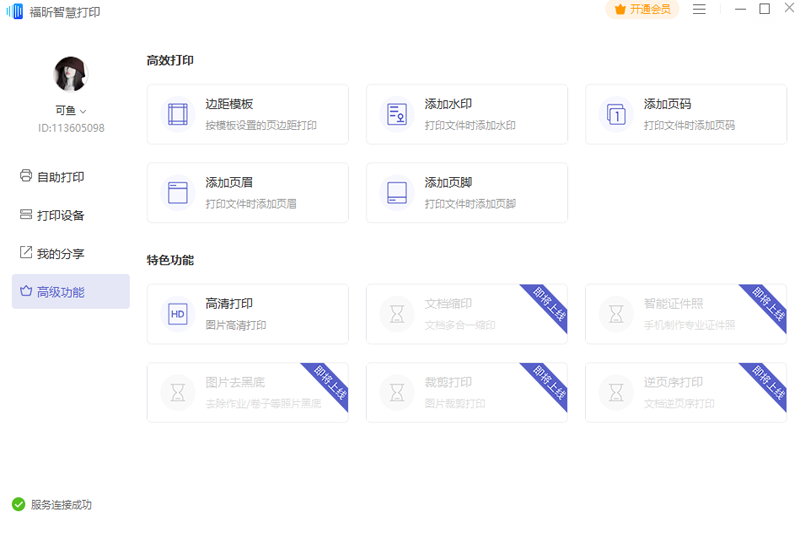Open the 高清打印 card title

click(229, 304)
